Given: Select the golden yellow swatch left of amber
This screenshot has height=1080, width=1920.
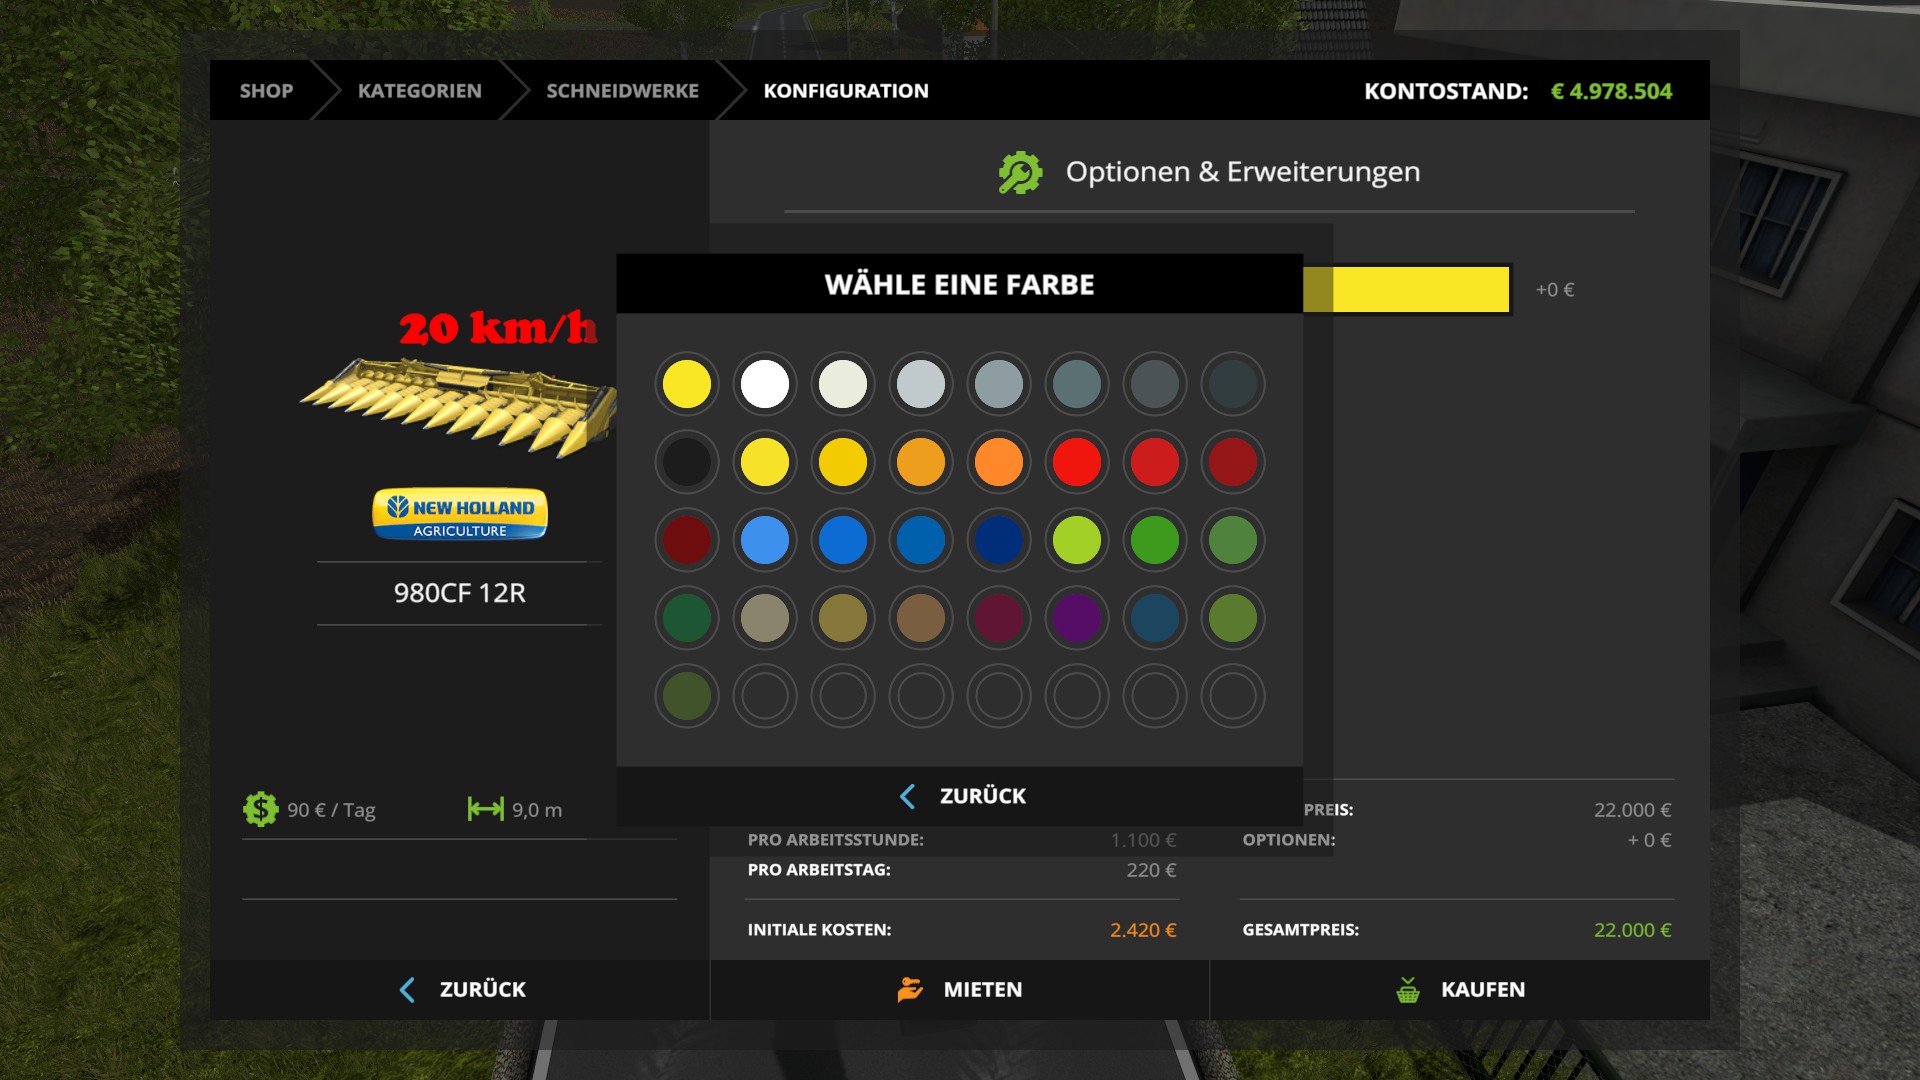Looking at the screenshot, I should click(843, 462).
